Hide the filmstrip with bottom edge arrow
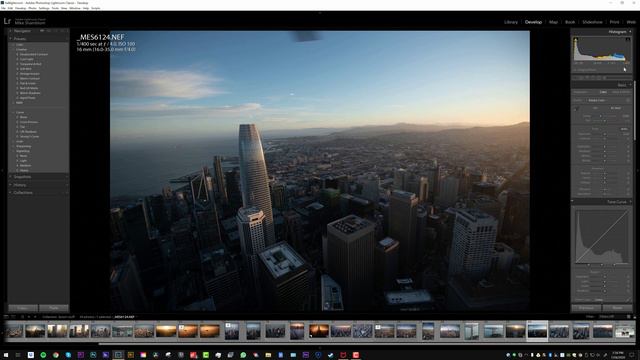This screenshot has height=360, width=640. pos(320,349)
